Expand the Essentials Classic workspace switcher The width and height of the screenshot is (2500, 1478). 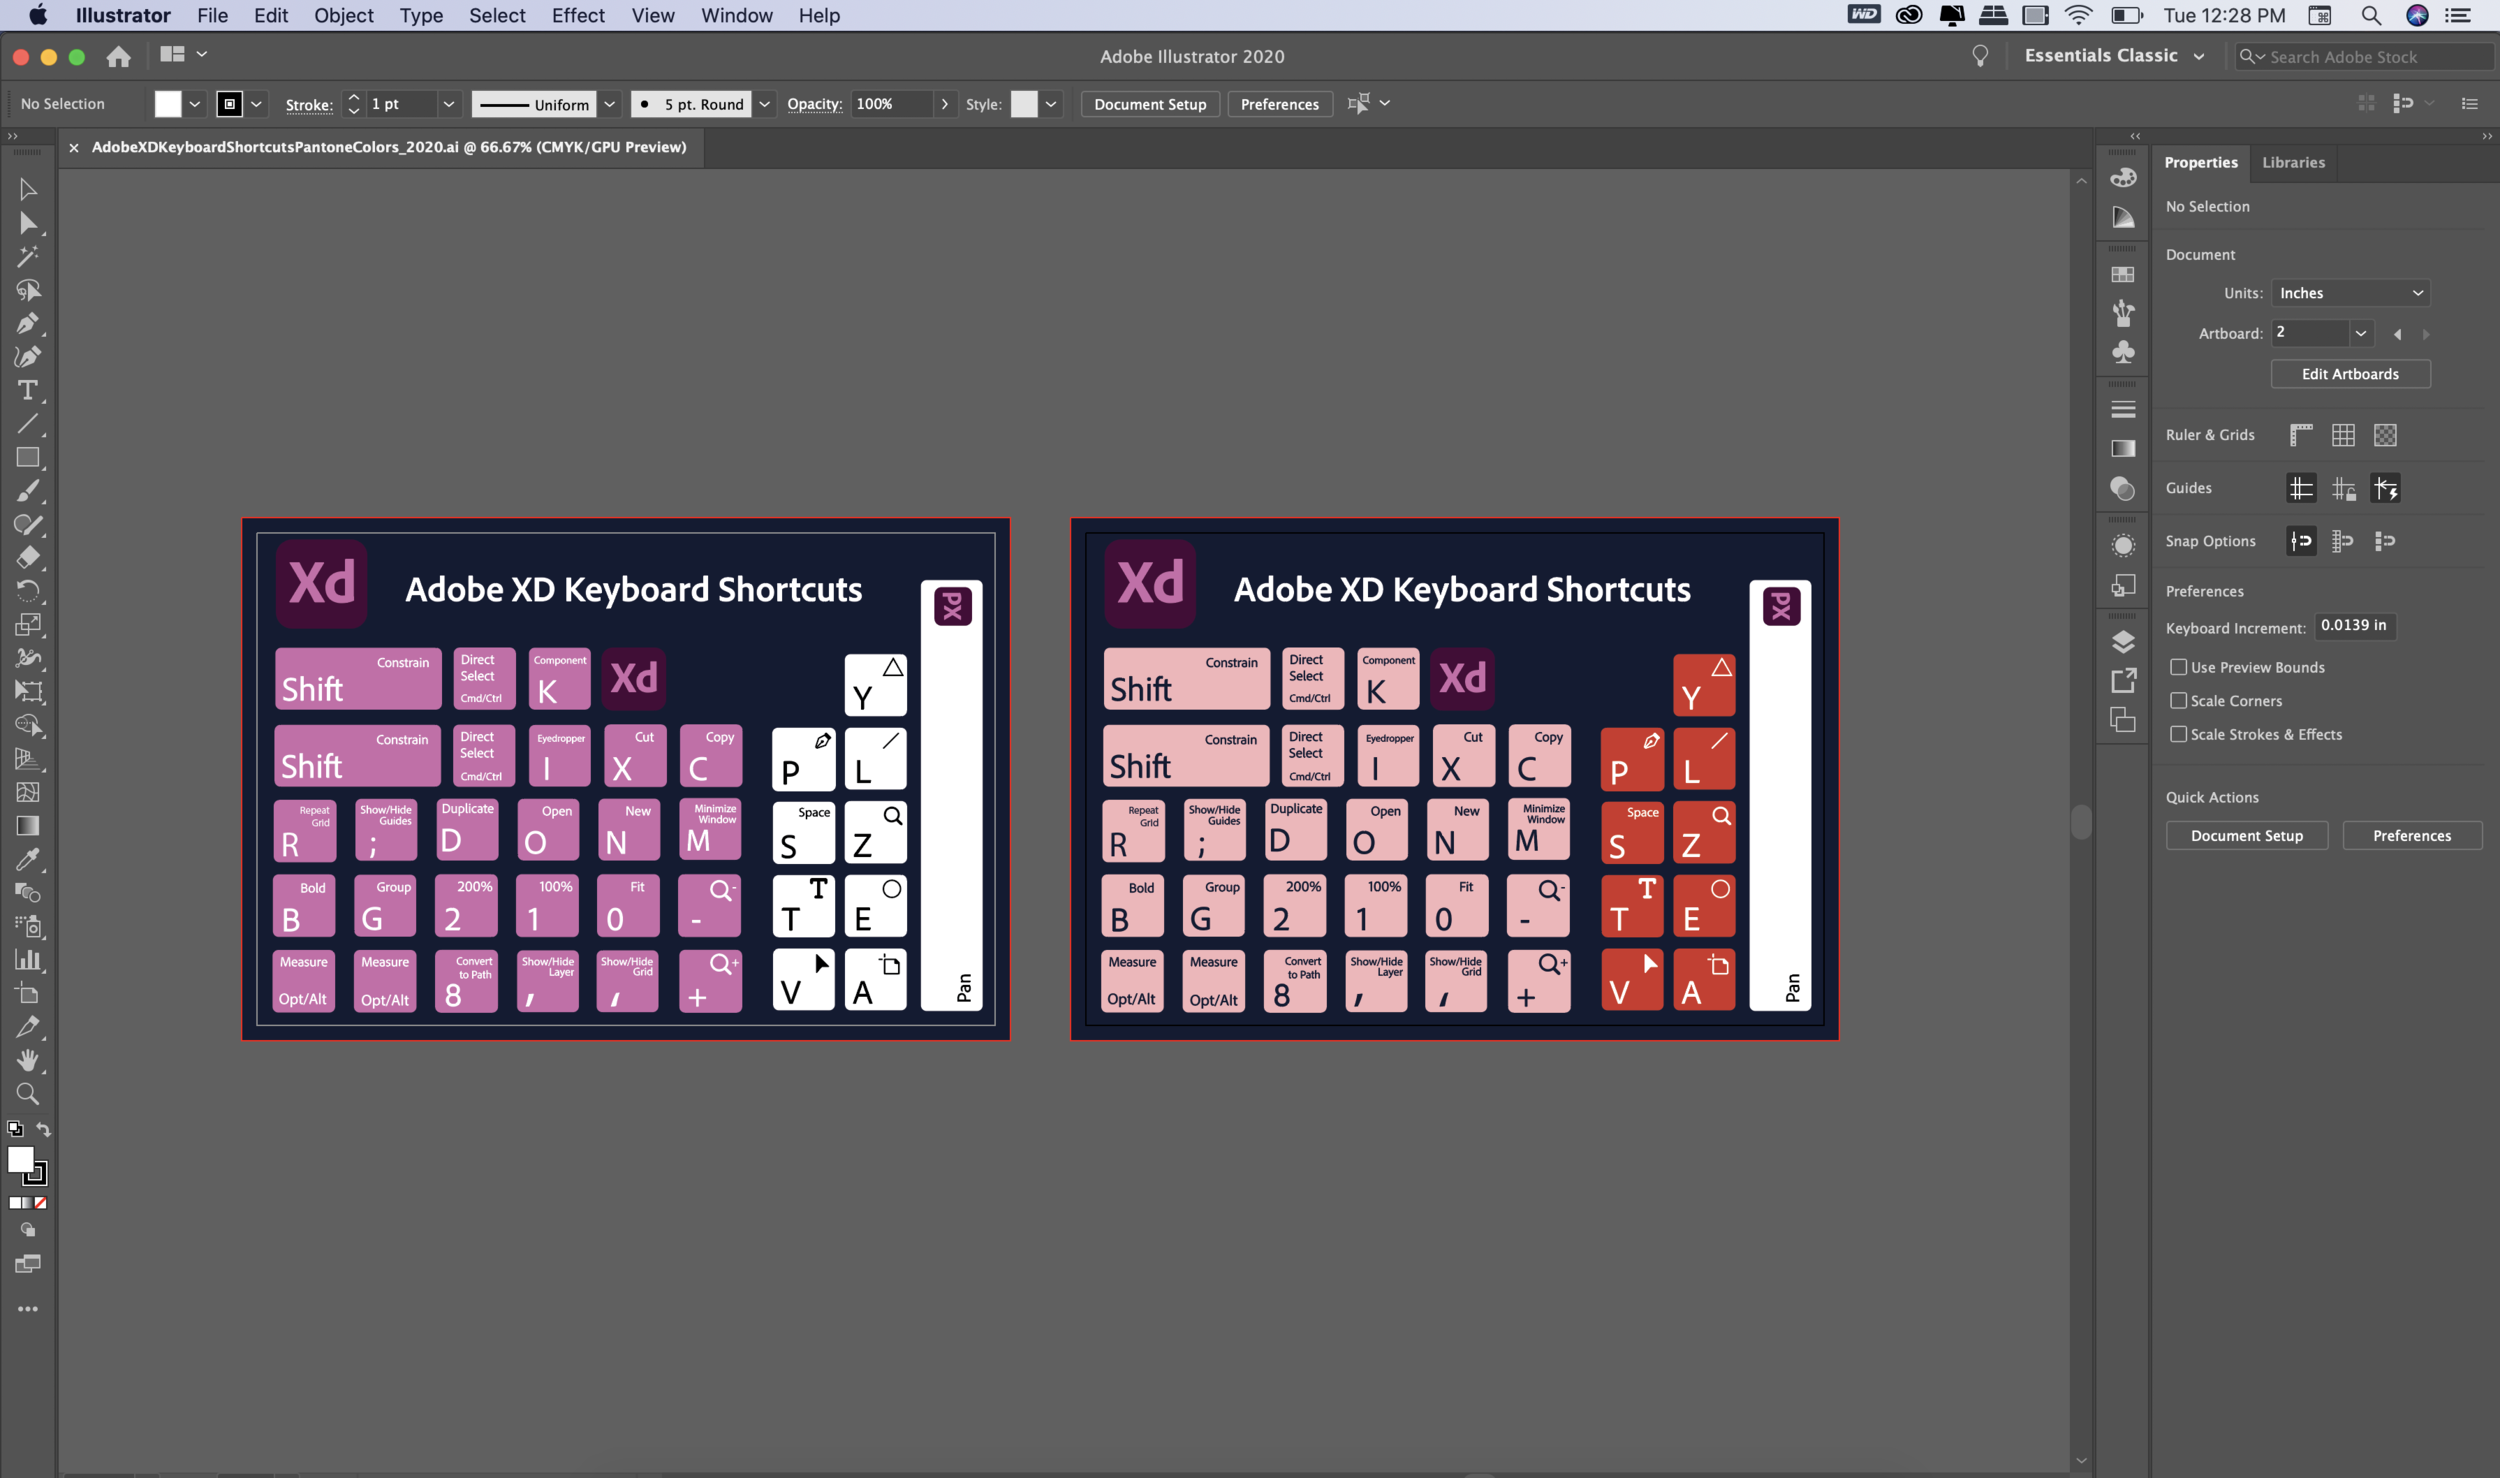tap(2114, 56)
